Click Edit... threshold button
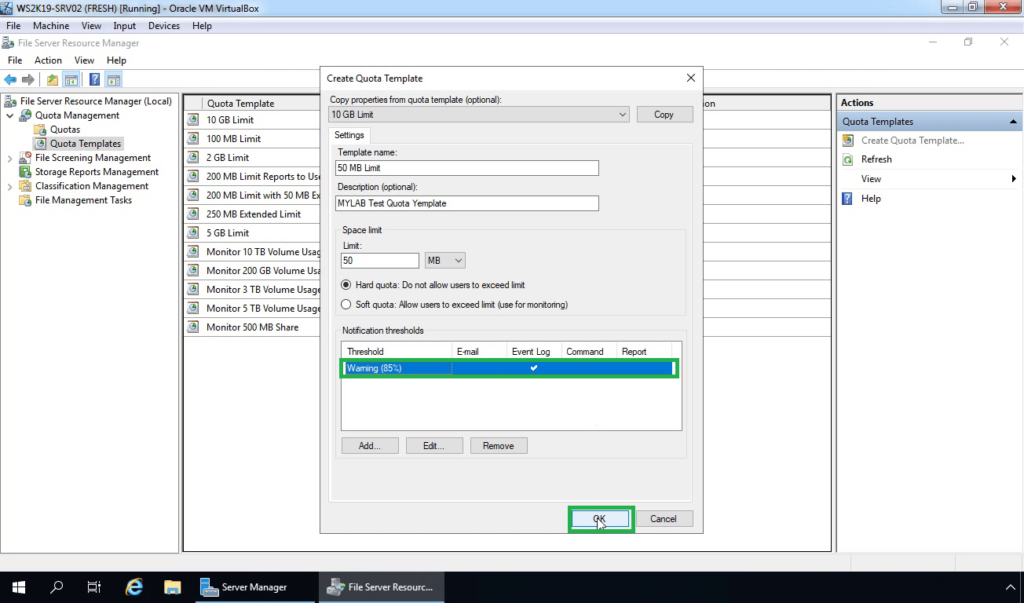1024x603 pixels. tap(434, 446)
